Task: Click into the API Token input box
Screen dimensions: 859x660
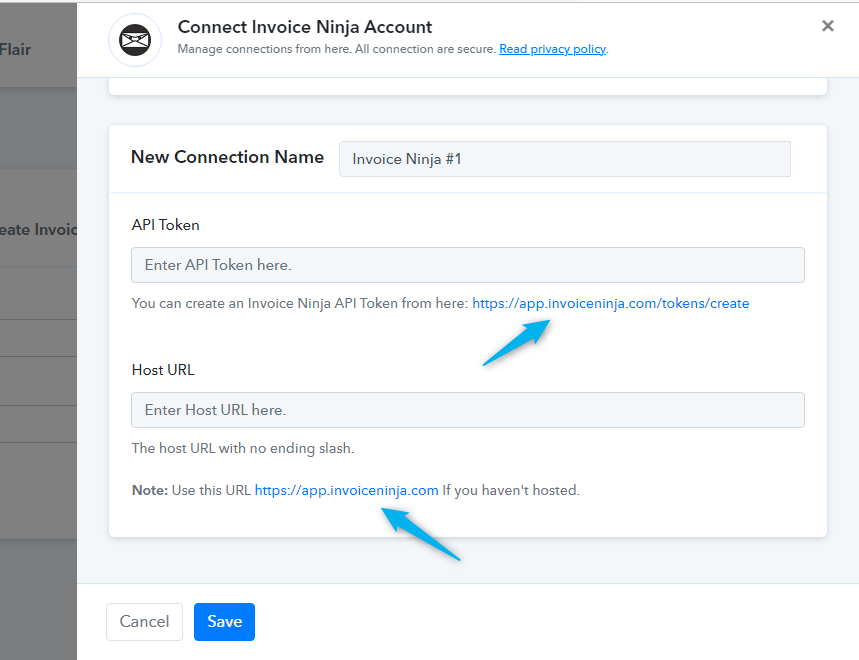Action: (x=468, y=265)
